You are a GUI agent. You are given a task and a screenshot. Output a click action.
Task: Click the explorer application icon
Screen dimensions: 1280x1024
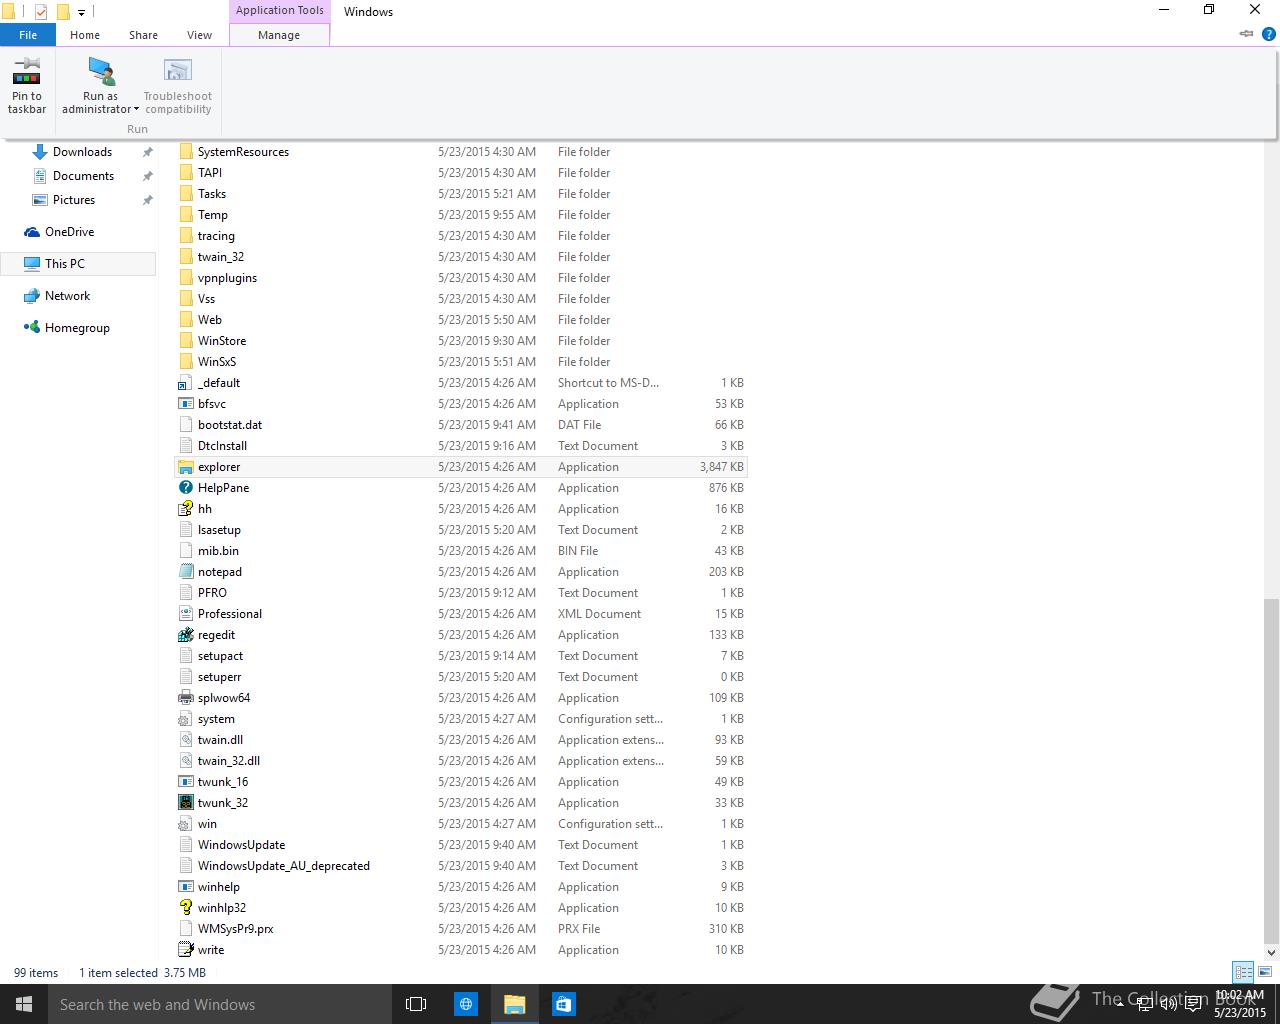[x=185, y=467]
